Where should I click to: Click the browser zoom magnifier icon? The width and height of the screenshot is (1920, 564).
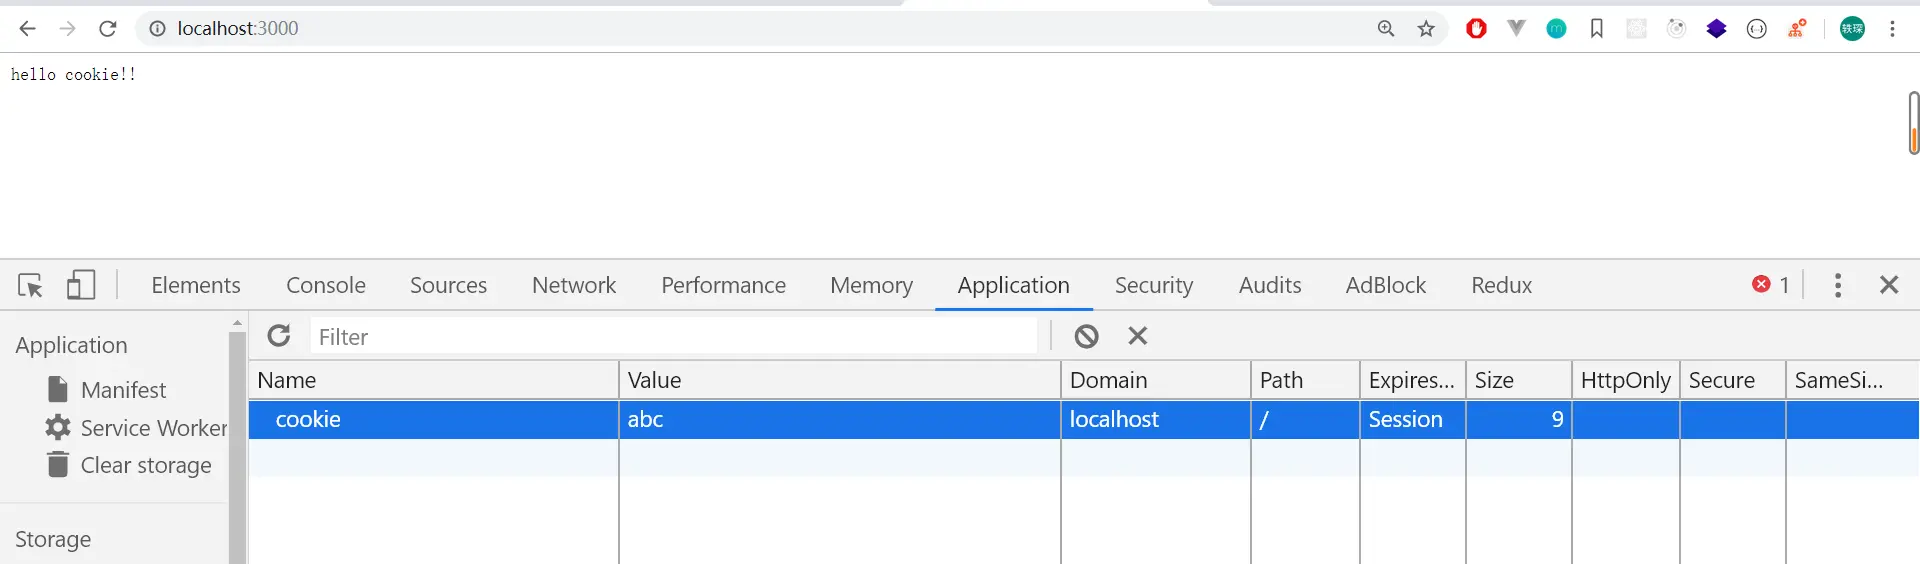1386,29
